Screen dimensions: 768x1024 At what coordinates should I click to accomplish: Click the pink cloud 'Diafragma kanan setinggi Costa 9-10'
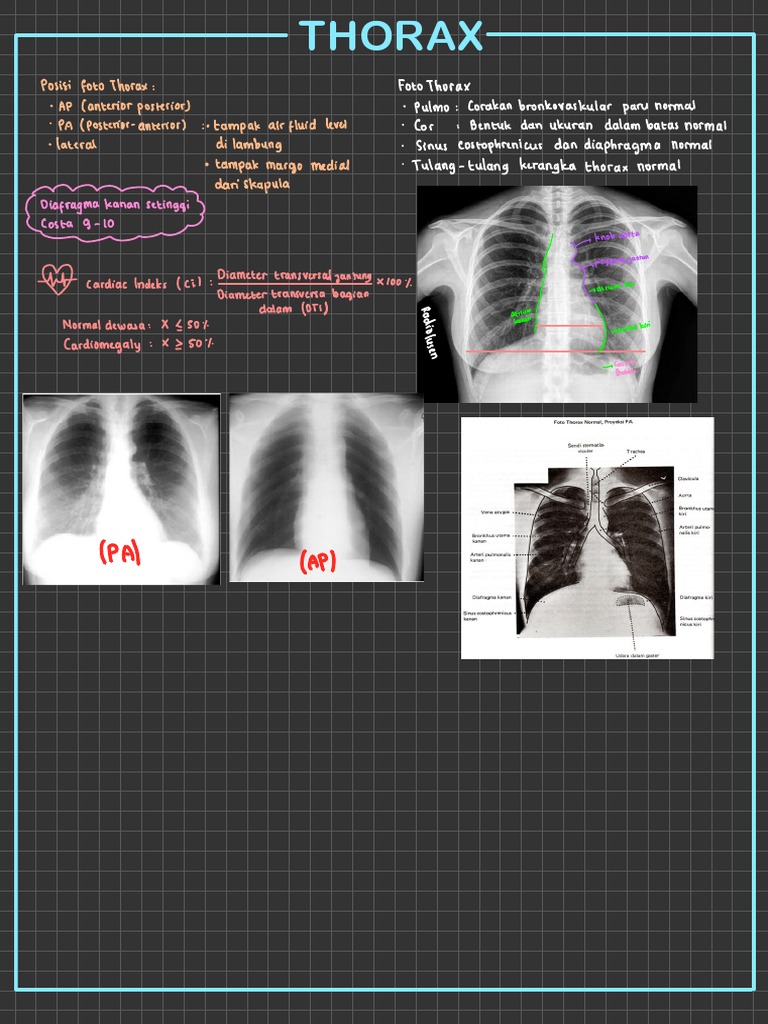115,214
